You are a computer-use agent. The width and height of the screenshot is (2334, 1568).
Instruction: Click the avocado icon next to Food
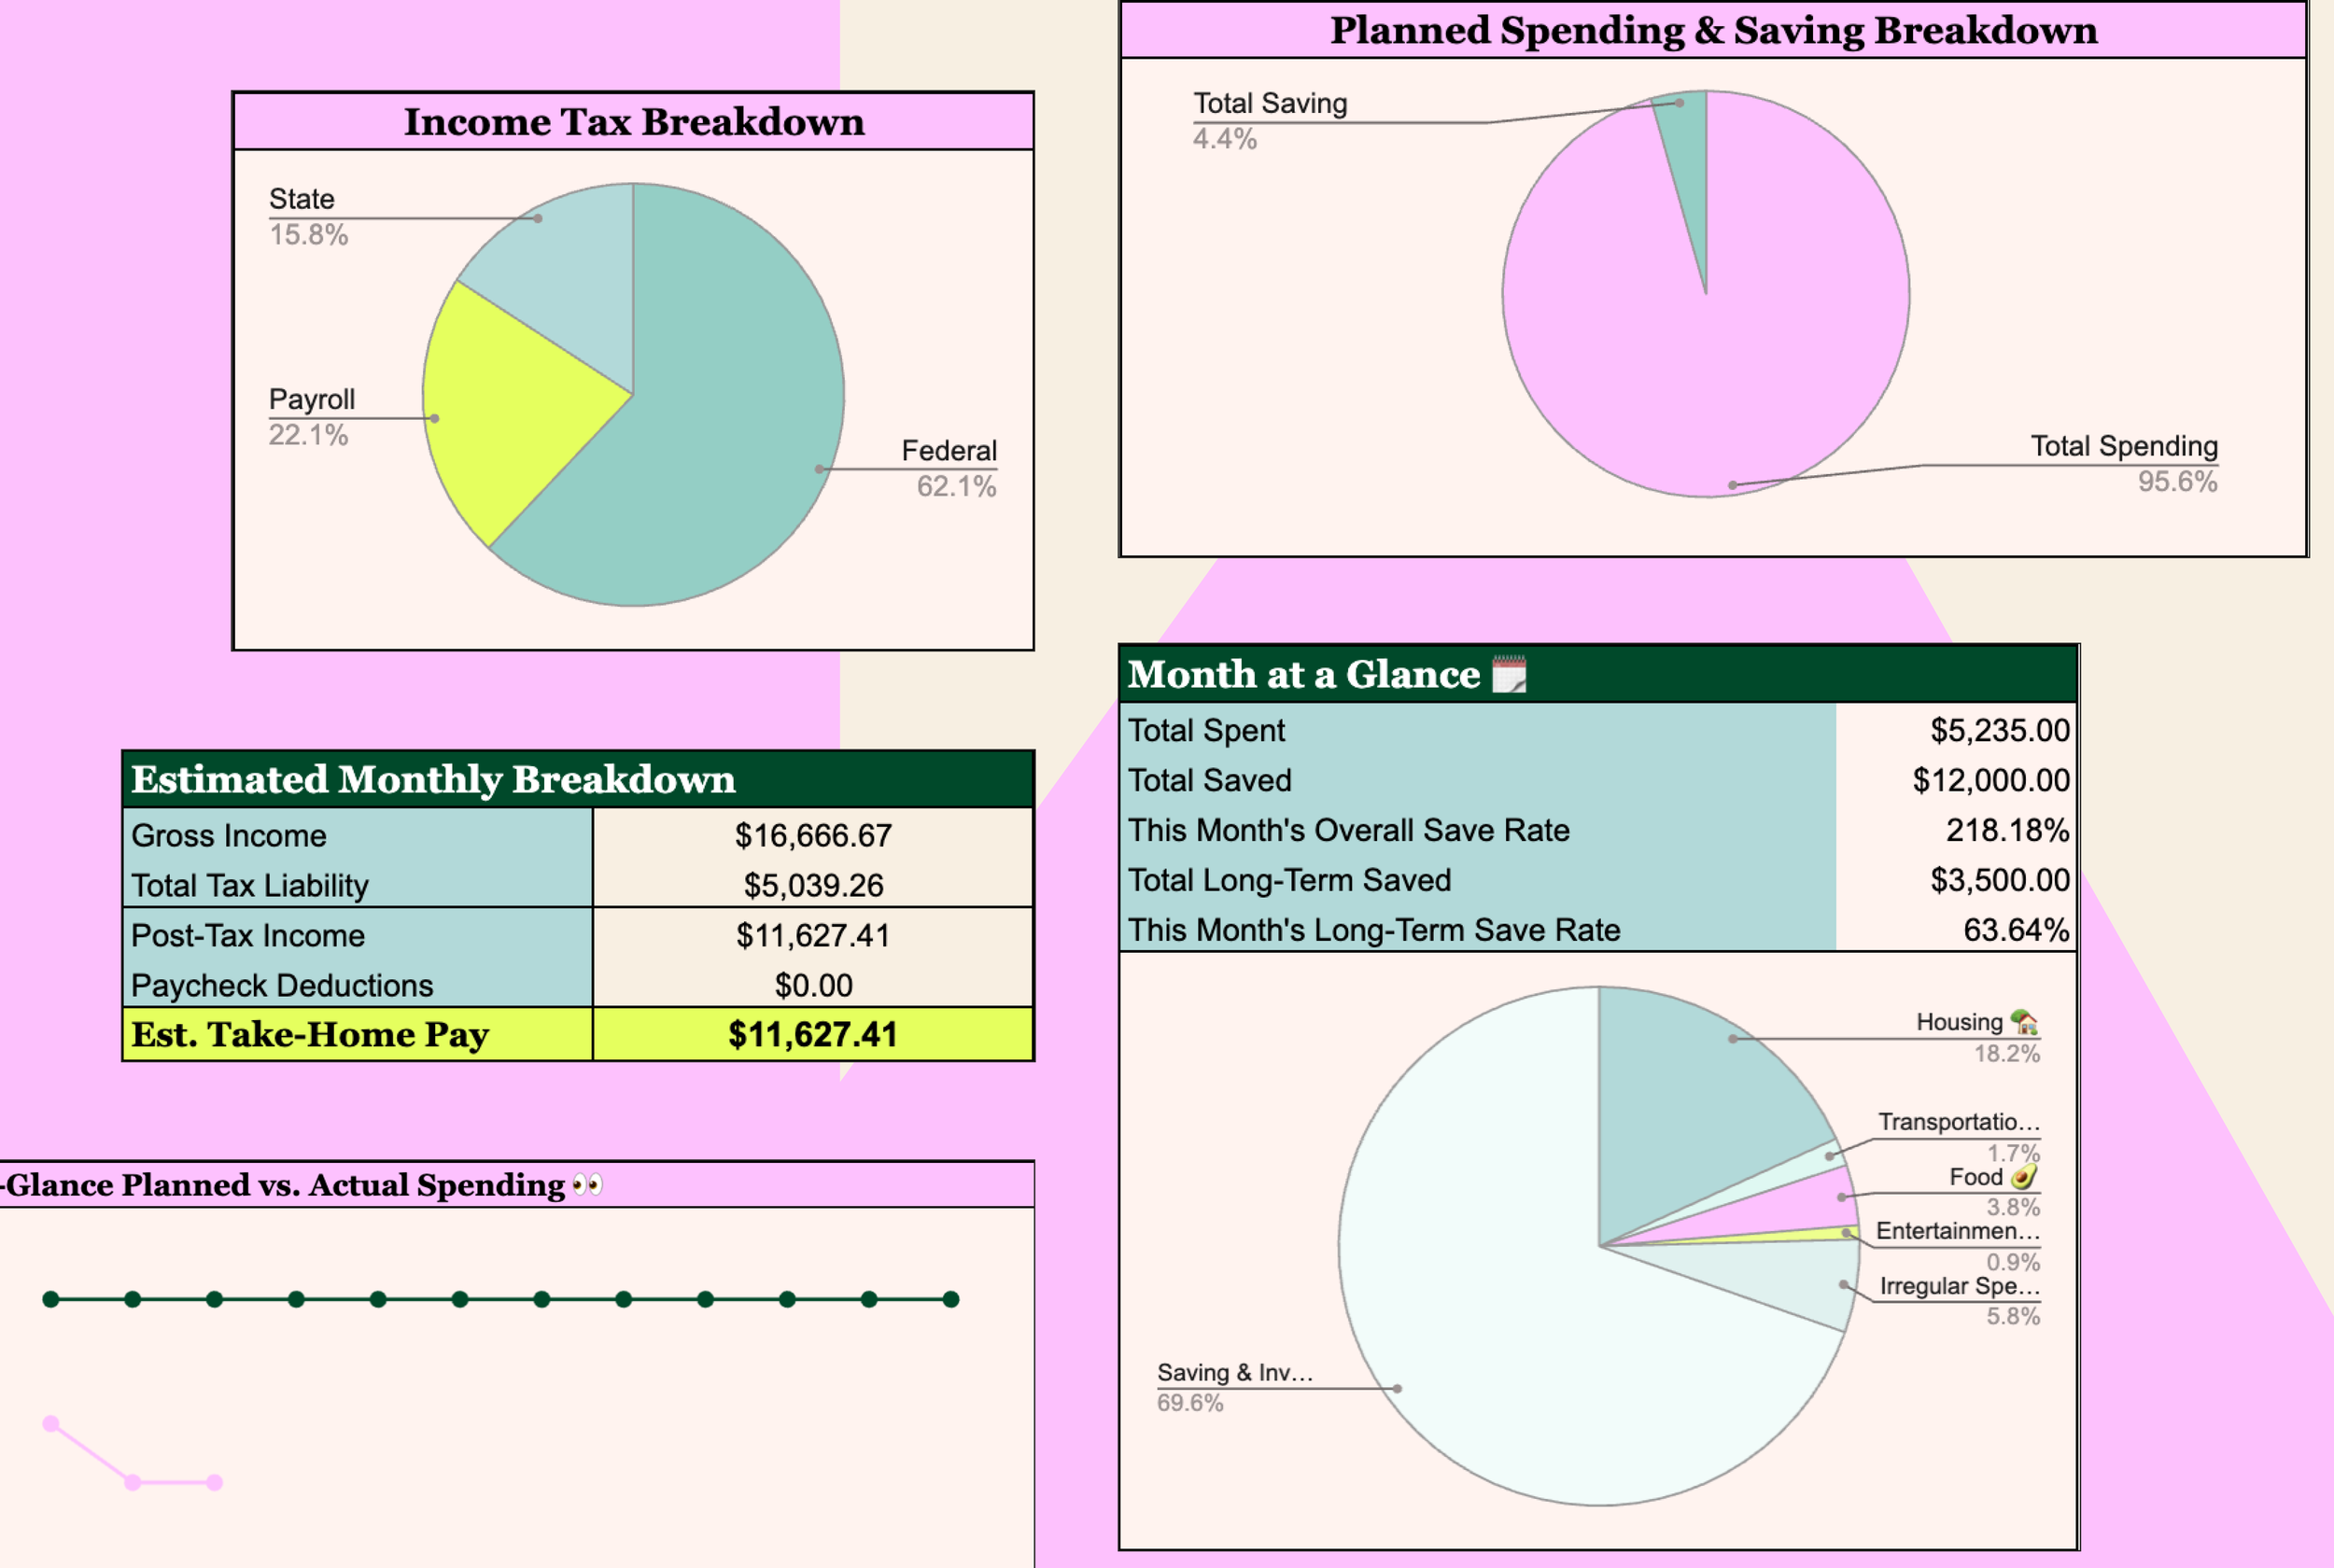[2023, 1177]
